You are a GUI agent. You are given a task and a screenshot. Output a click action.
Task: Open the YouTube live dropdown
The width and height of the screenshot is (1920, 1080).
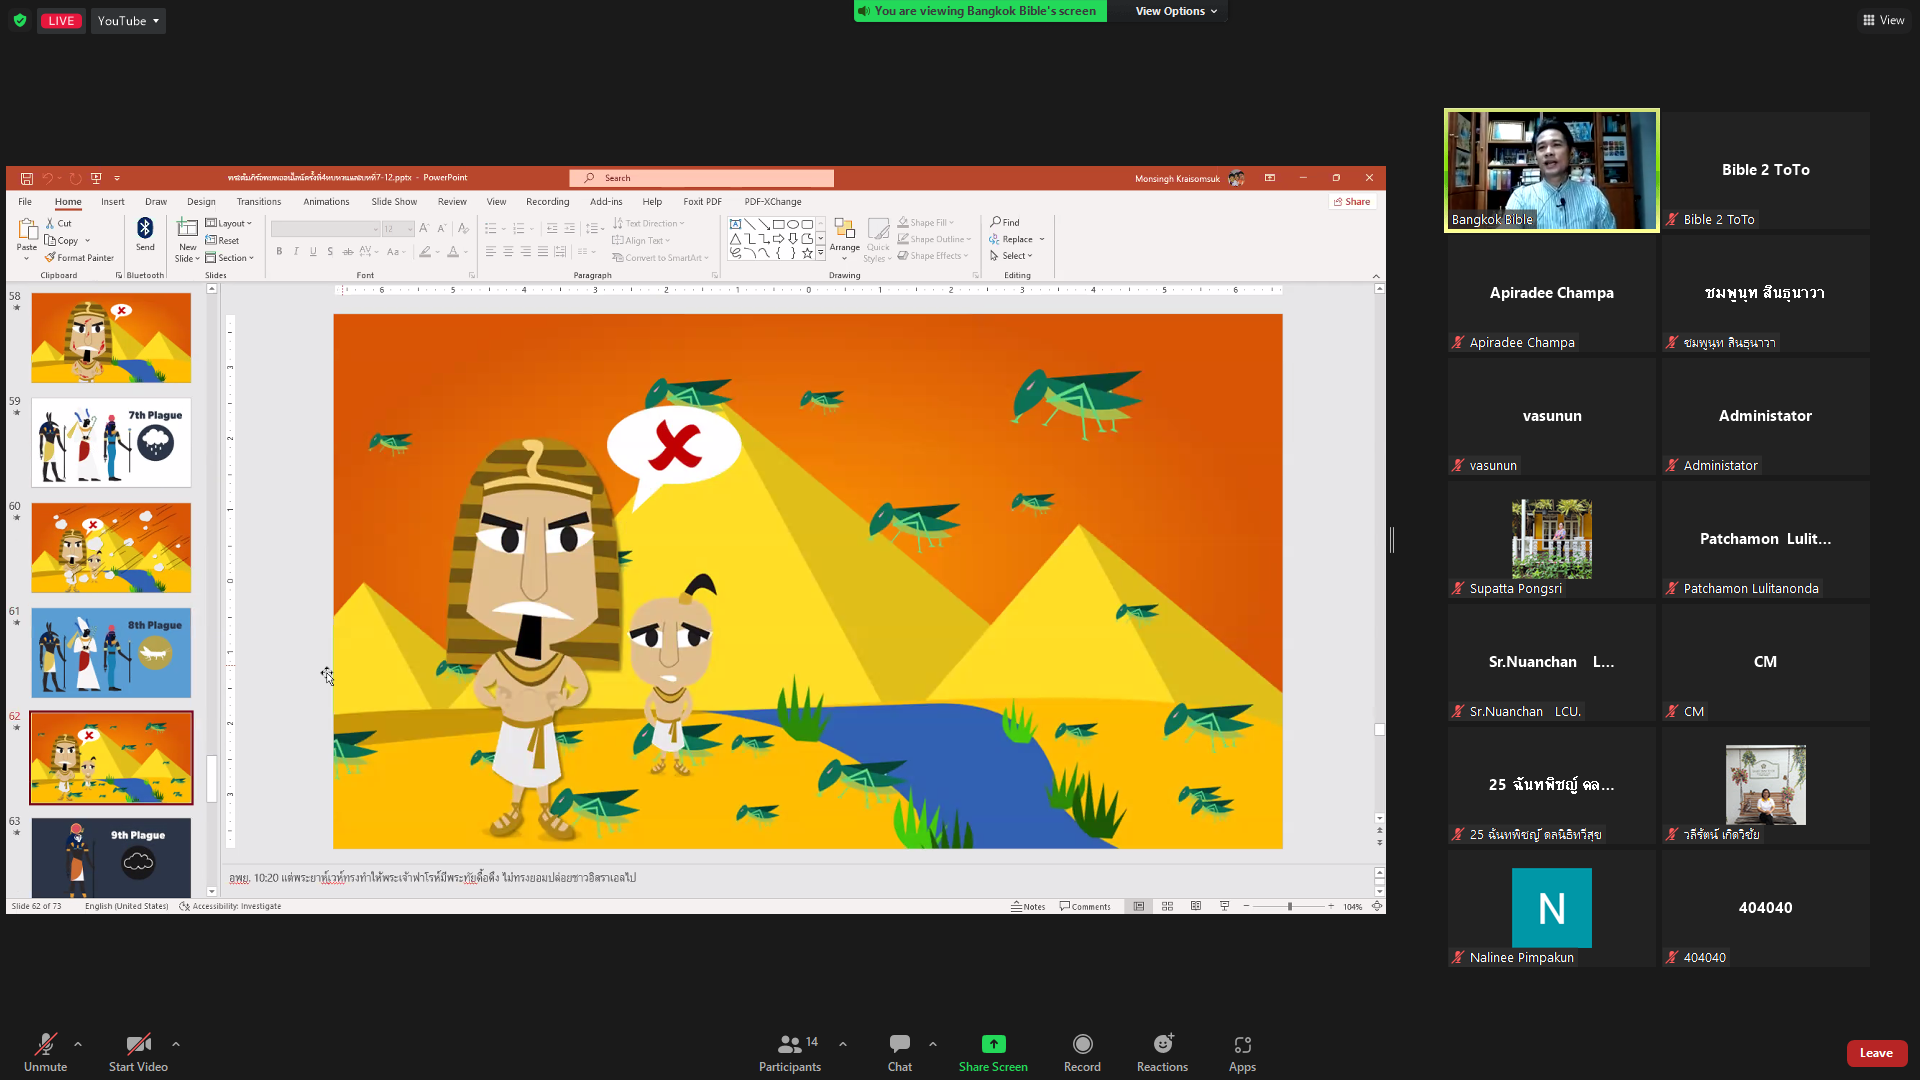coord(128,20)
